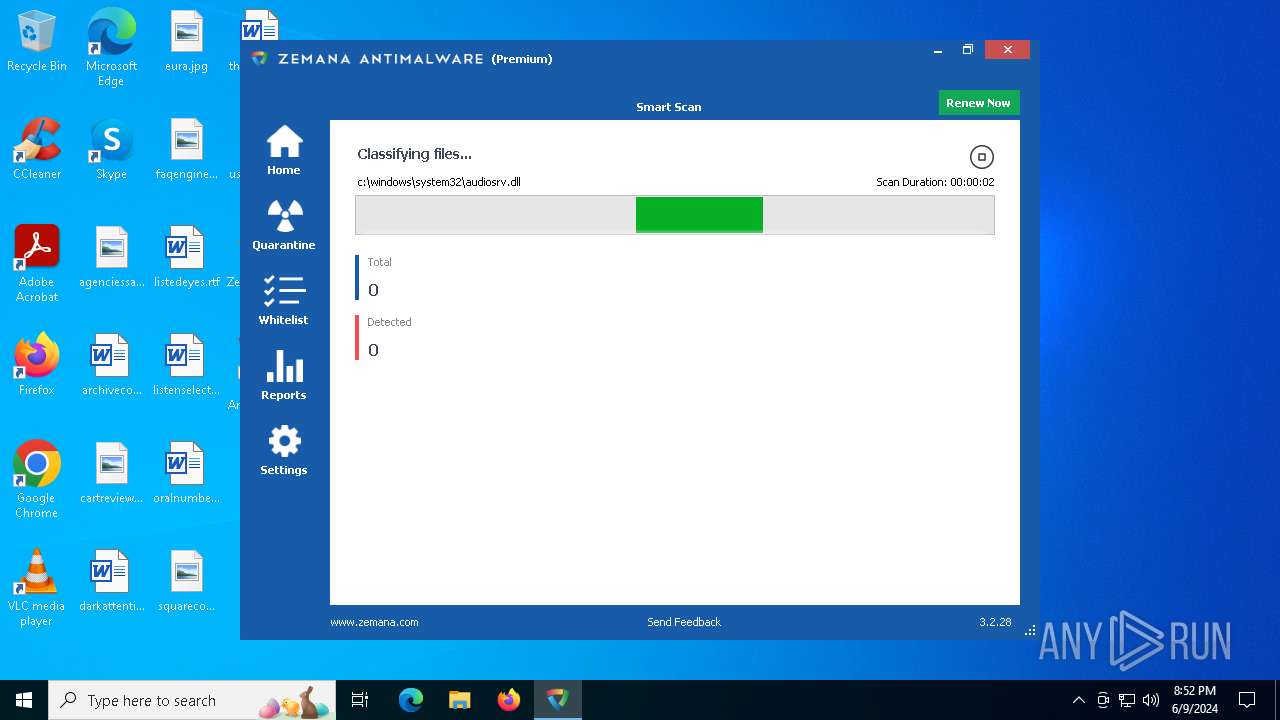Click the Scan Duration timer
This screenshot has width=1280, height=720.
[x=935, y=182]
